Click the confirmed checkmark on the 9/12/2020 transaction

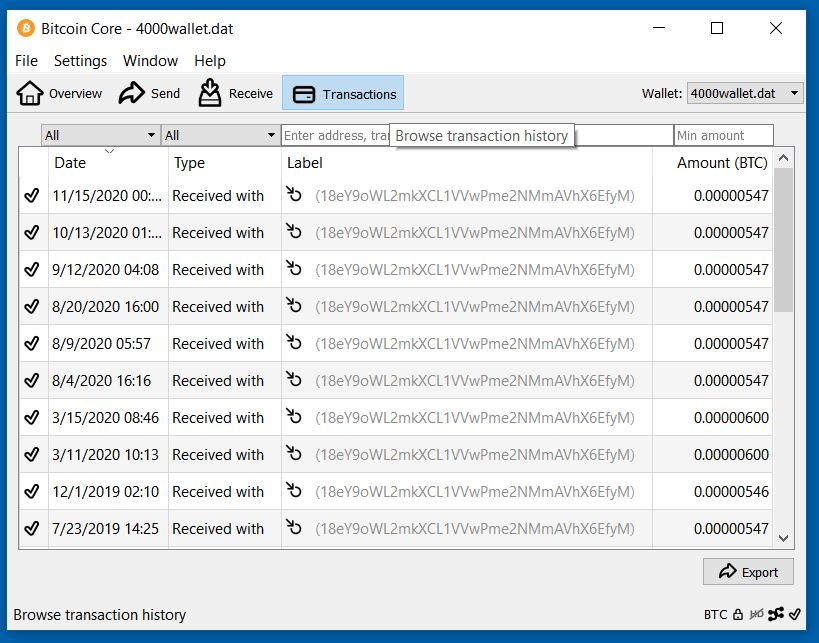(32, 269)
